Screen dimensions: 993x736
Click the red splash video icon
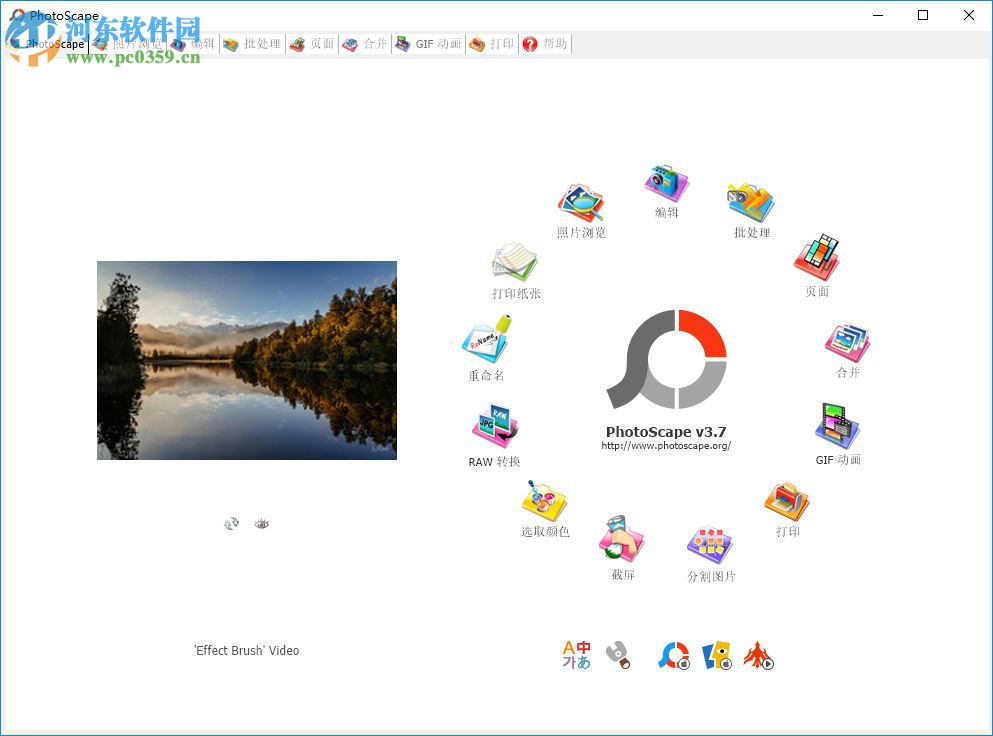(759, 655)
